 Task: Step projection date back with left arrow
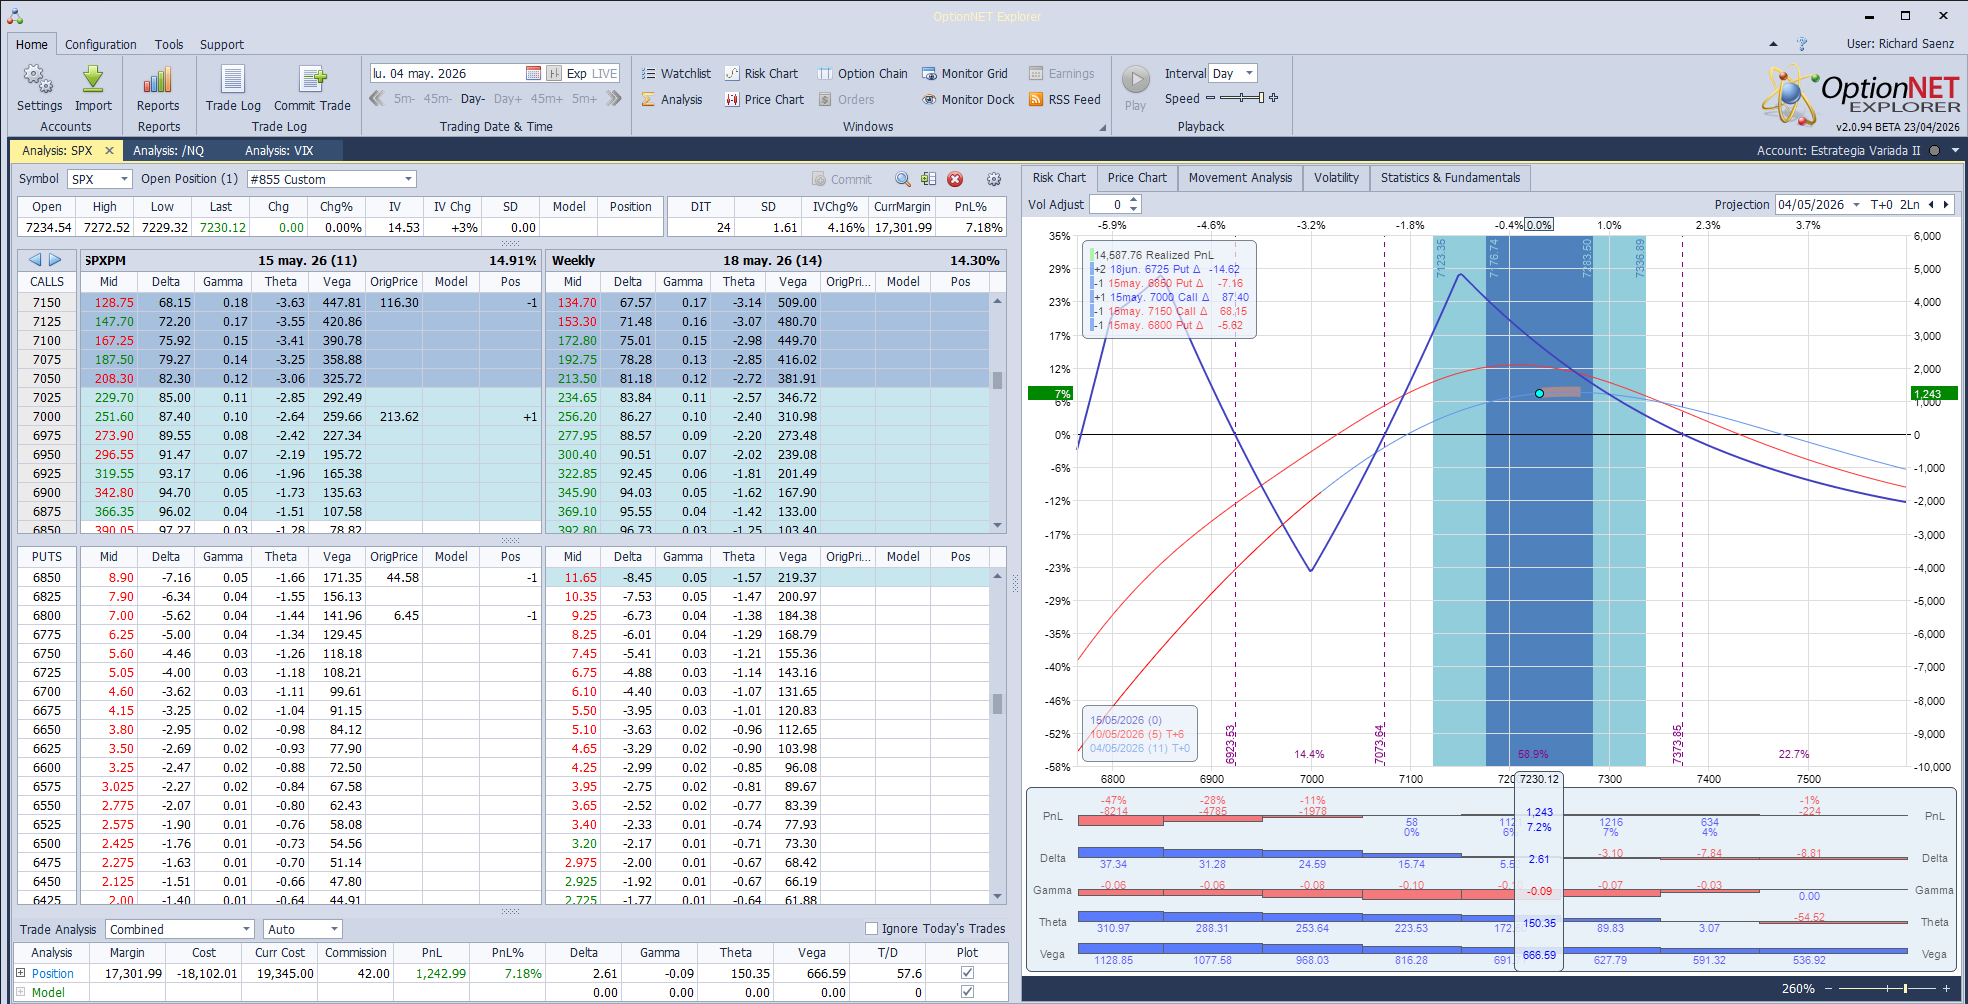[1930, 204]
